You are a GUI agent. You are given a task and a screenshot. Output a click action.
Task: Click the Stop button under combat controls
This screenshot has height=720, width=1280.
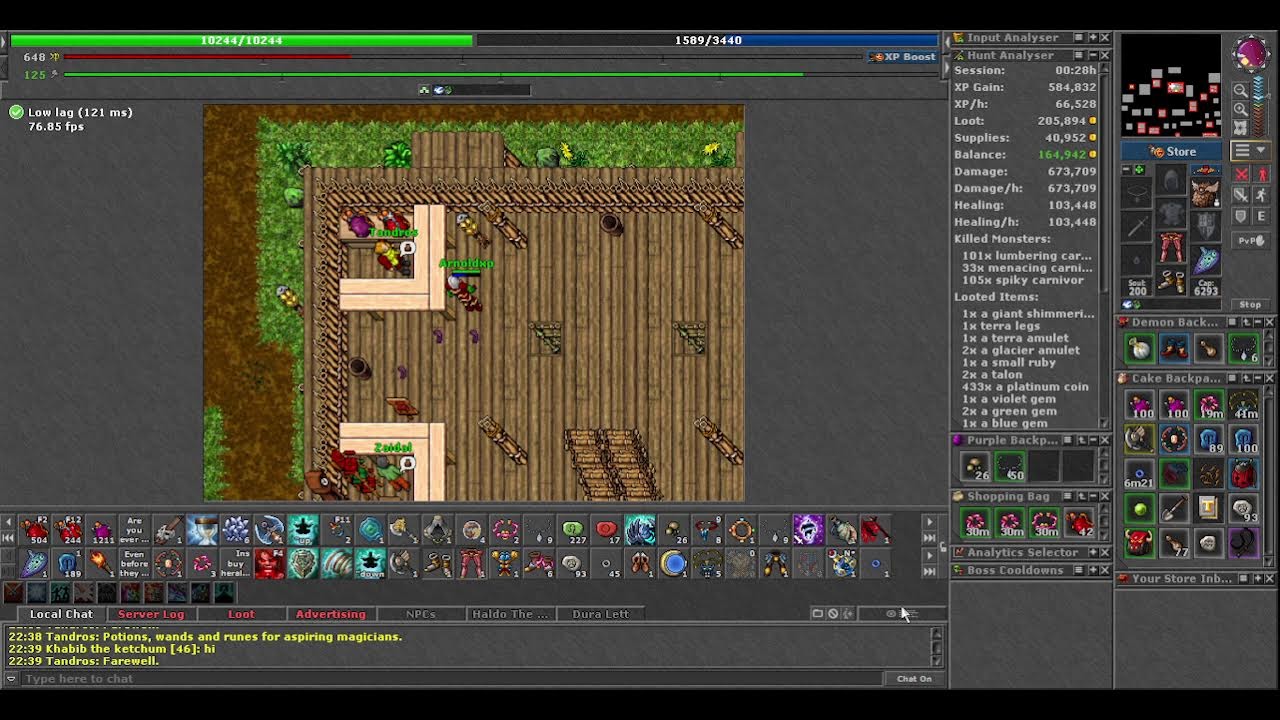1250,304
